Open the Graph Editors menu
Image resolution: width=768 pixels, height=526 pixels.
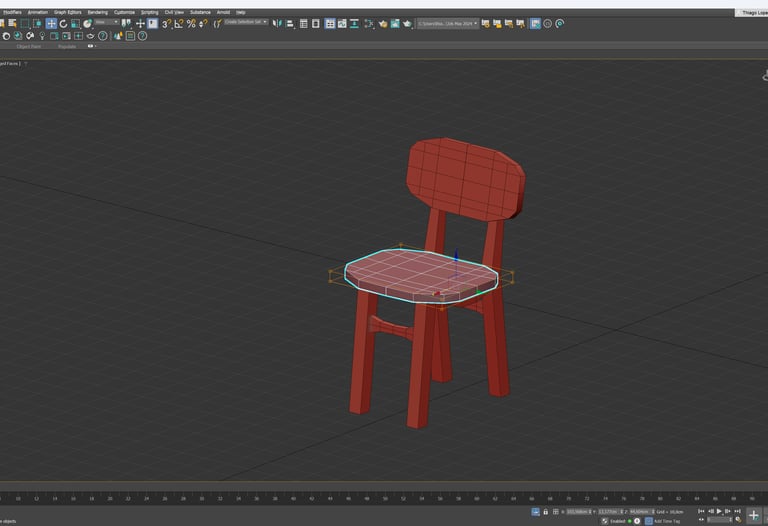(67, 12)
